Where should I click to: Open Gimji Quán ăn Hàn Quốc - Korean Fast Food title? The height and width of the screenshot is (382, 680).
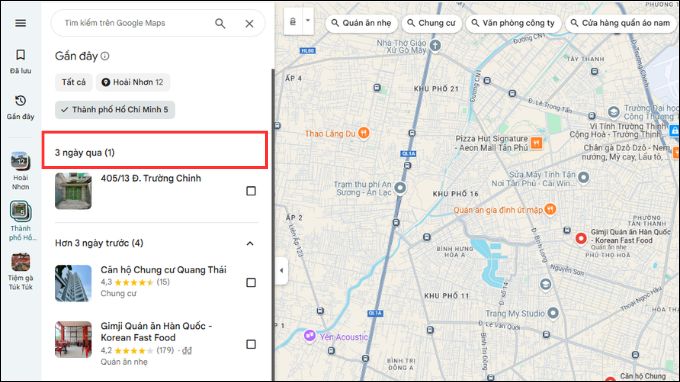tap(156, 332)
